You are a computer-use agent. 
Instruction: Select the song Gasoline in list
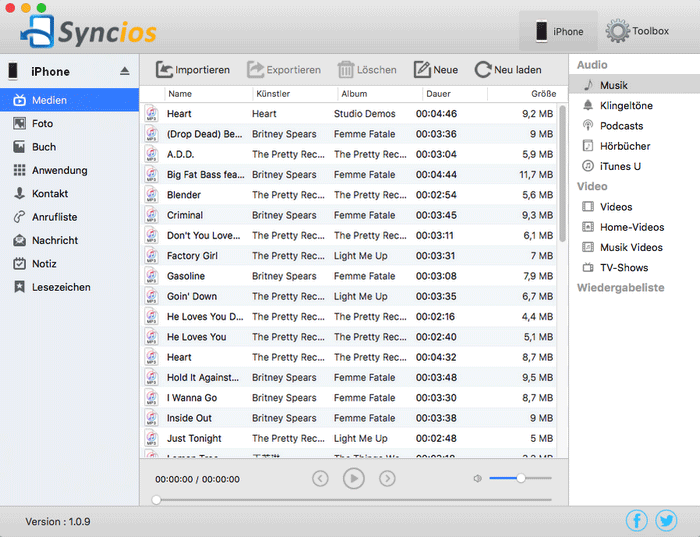186,276
